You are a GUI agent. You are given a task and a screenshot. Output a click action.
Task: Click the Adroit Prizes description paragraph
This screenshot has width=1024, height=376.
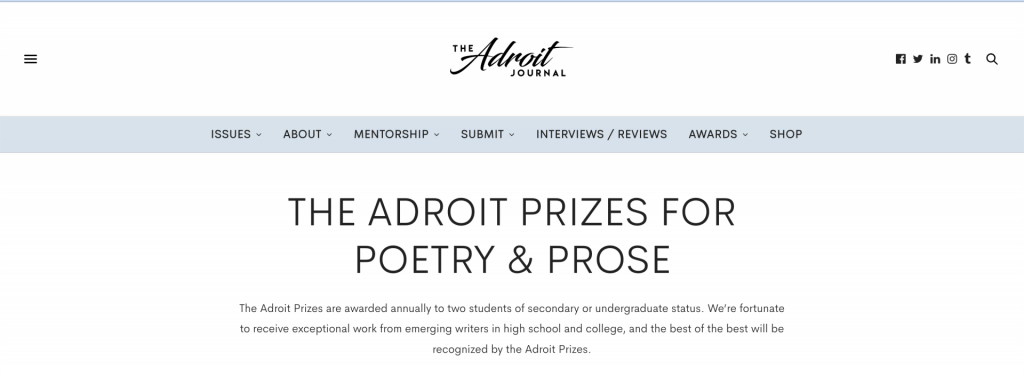511,328
